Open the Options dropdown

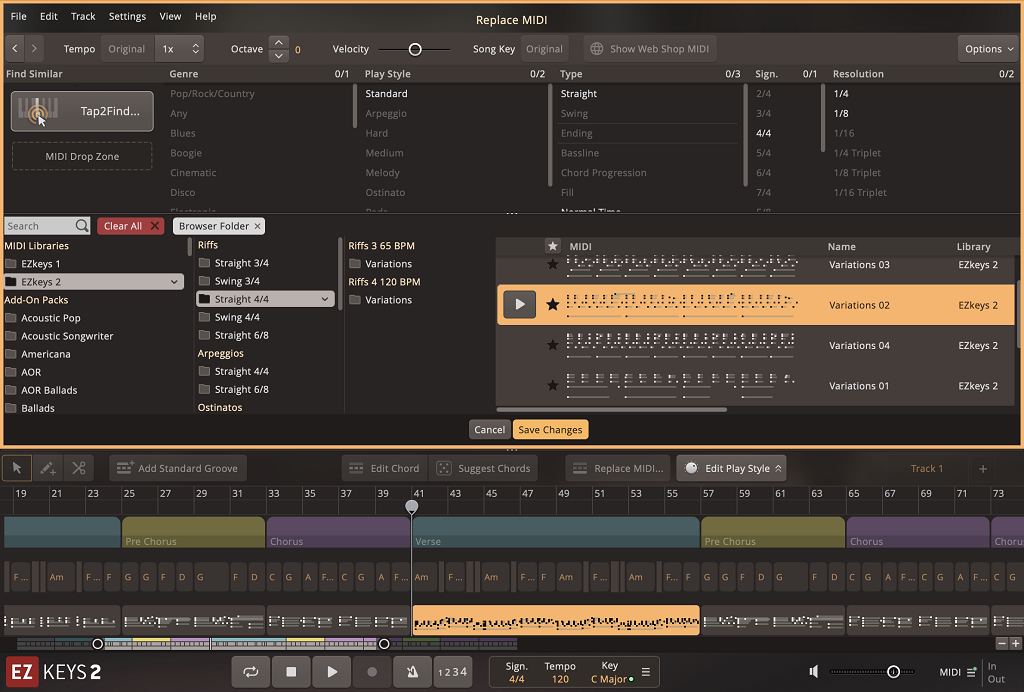click(x=989, y=49)
